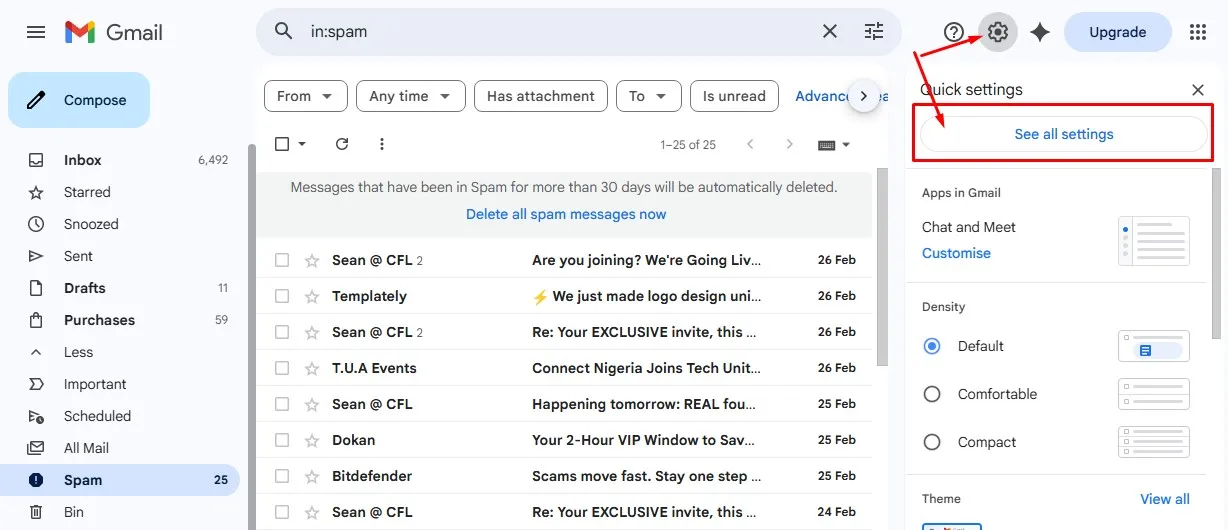1228x530 pixels.
Task: Click the Customise link under Chat and Meet
Action: (956, 253)
